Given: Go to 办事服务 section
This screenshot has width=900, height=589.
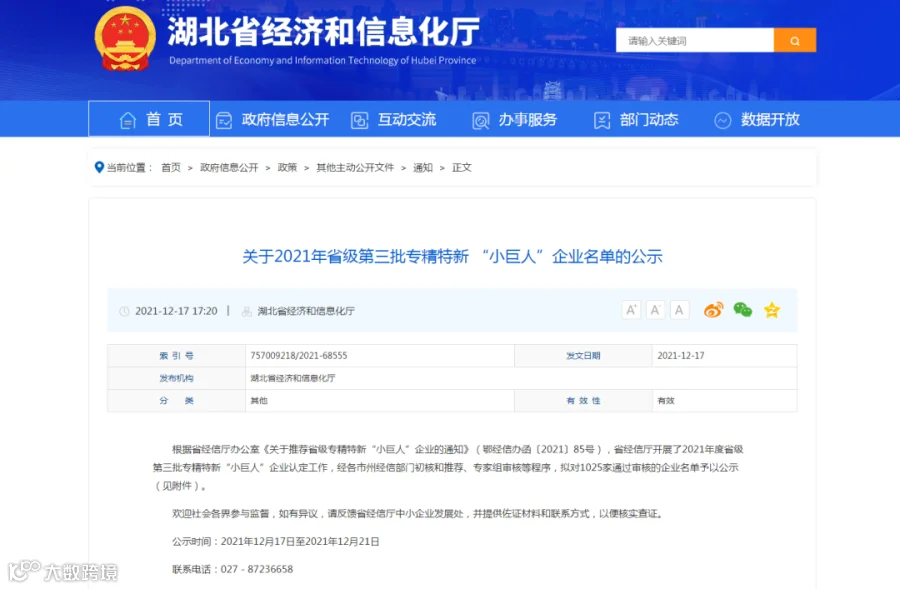Looking at the screenshot, I should (515, 119).
